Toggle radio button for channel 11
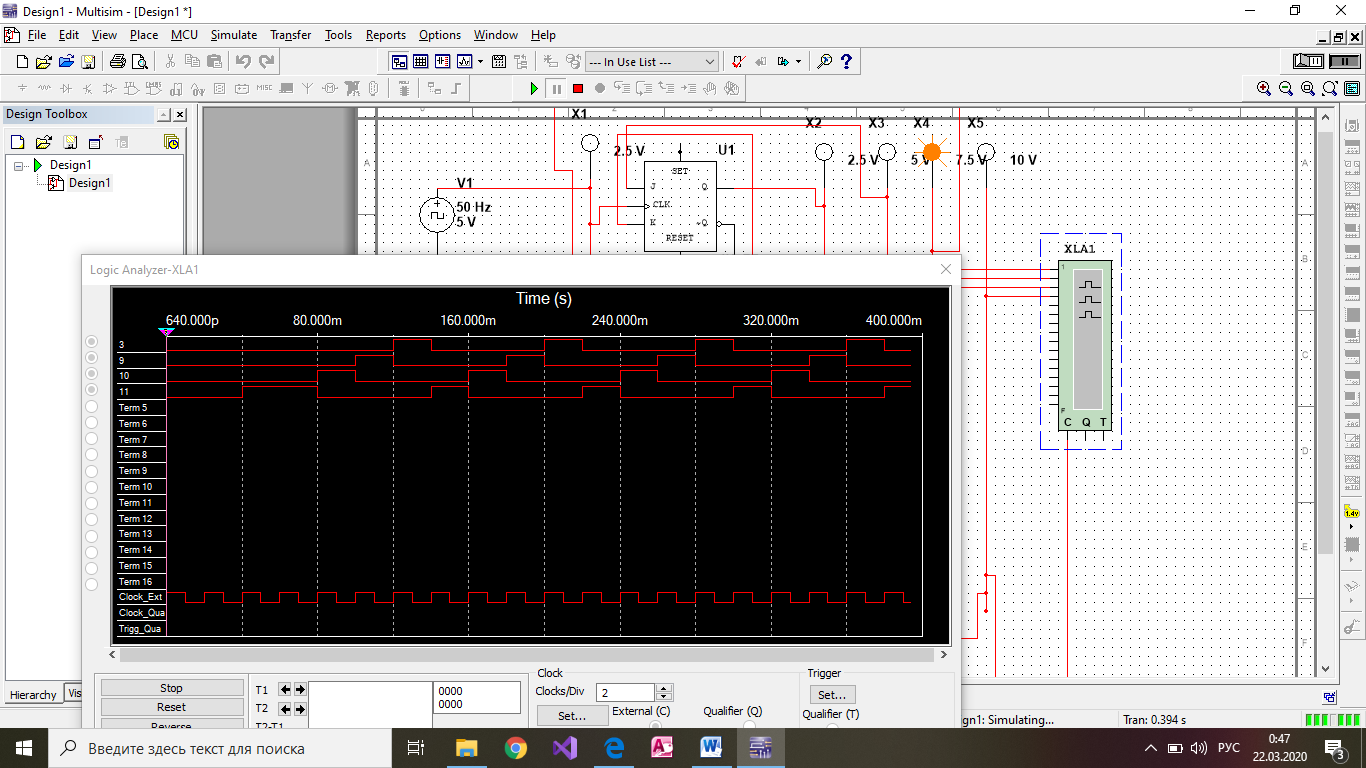This screenshot has width=1366, height=768. click(x=92, y=390)
